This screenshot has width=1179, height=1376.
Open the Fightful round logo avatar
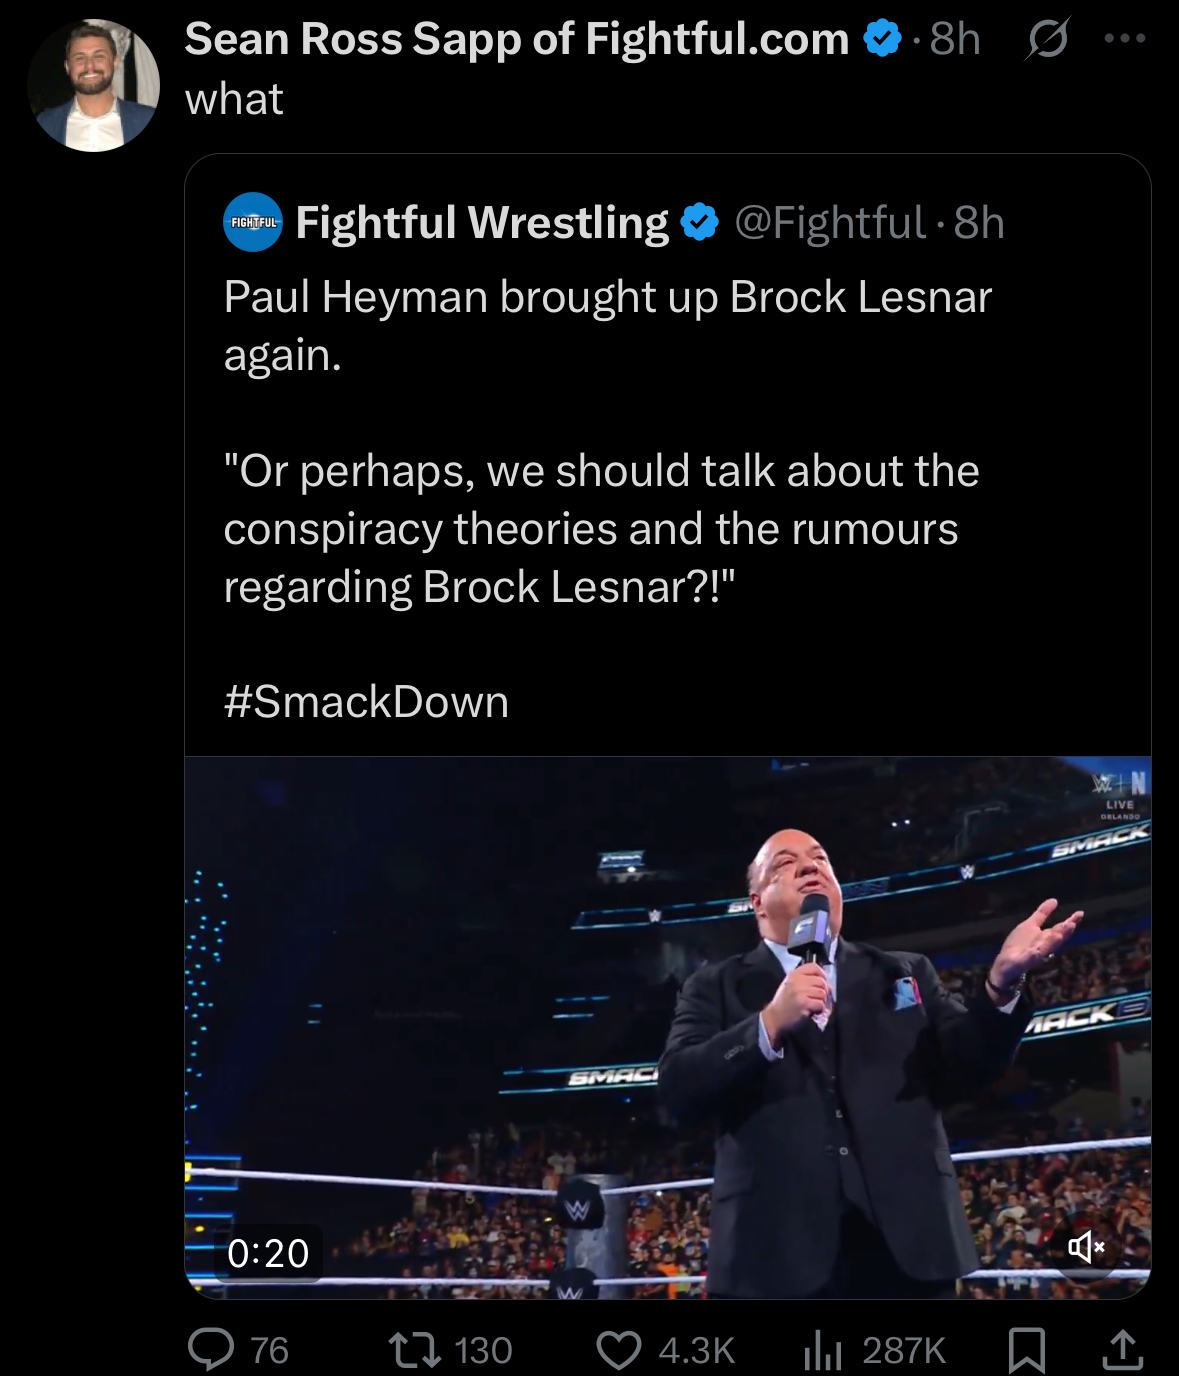(253, 222)
